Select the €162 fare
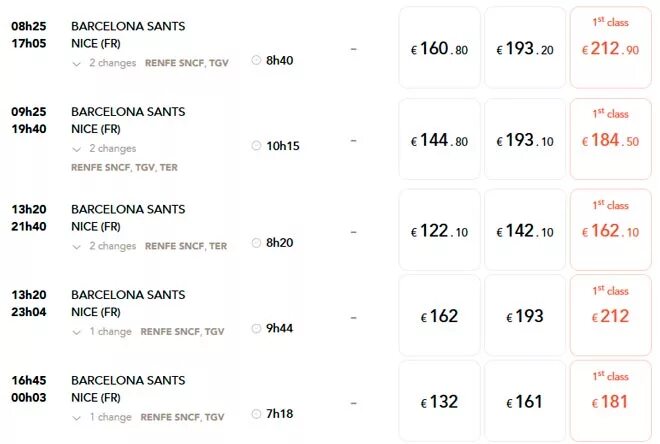 pos(439,315)
